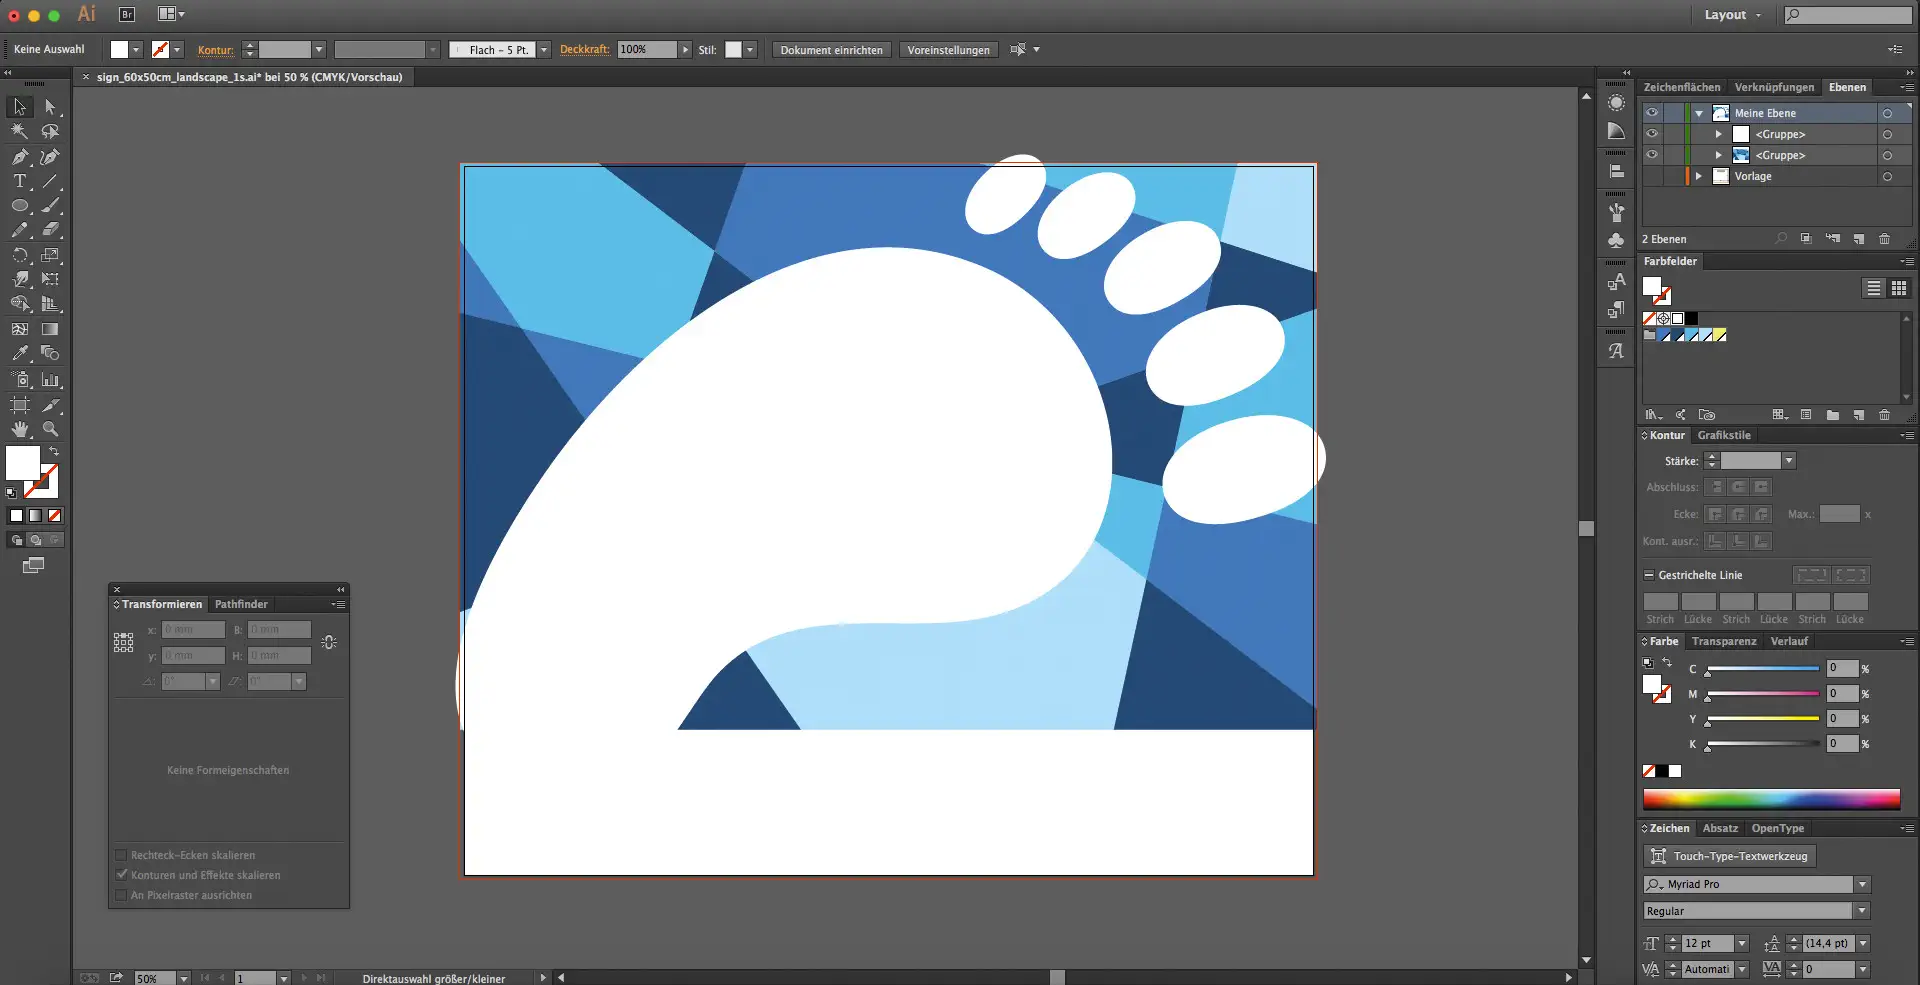Open the Zeichenflächen tab
The image size is (1920, 985).
(x=1682, y=87)
